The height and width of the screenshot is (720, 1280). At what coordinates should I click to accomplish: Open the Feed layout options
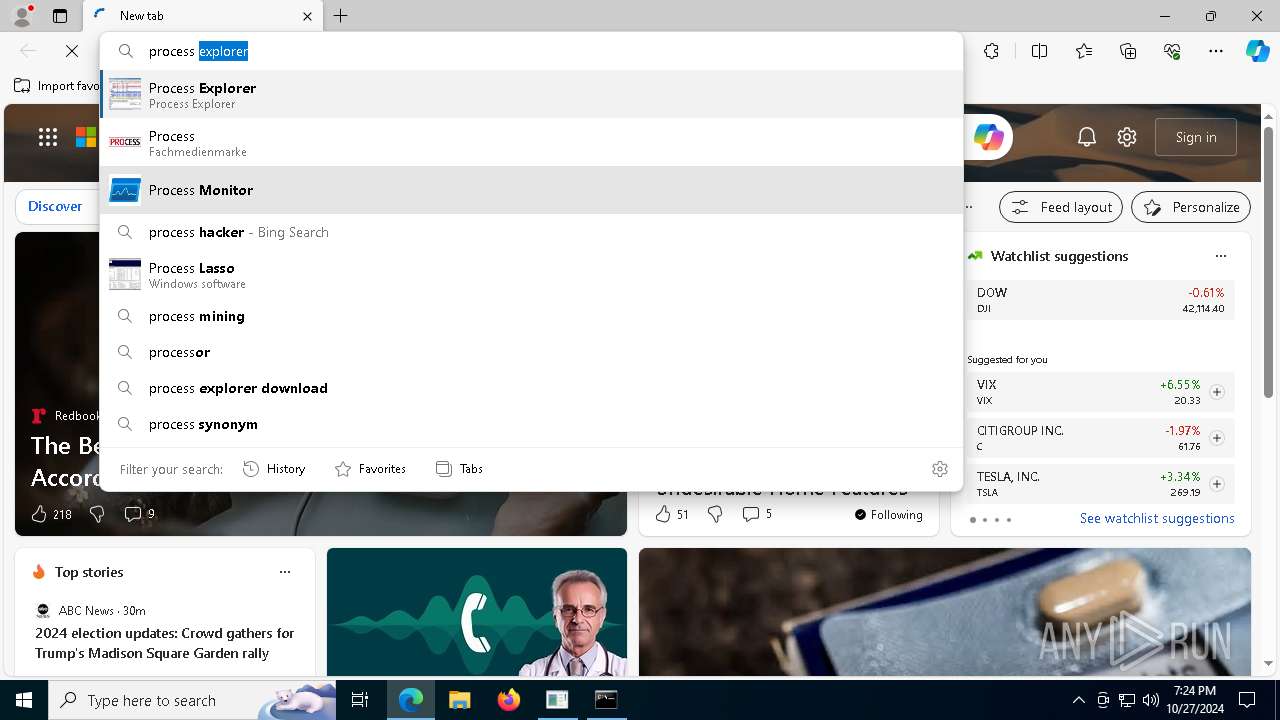click(1061, 207)
